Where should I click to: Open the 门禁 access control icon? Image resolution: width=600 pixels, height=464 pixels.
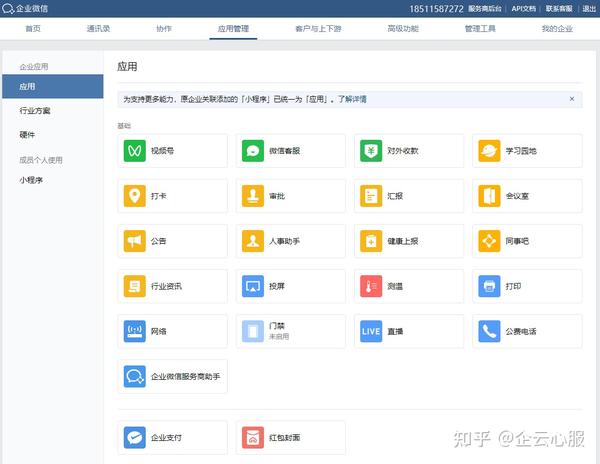(253, 331)
